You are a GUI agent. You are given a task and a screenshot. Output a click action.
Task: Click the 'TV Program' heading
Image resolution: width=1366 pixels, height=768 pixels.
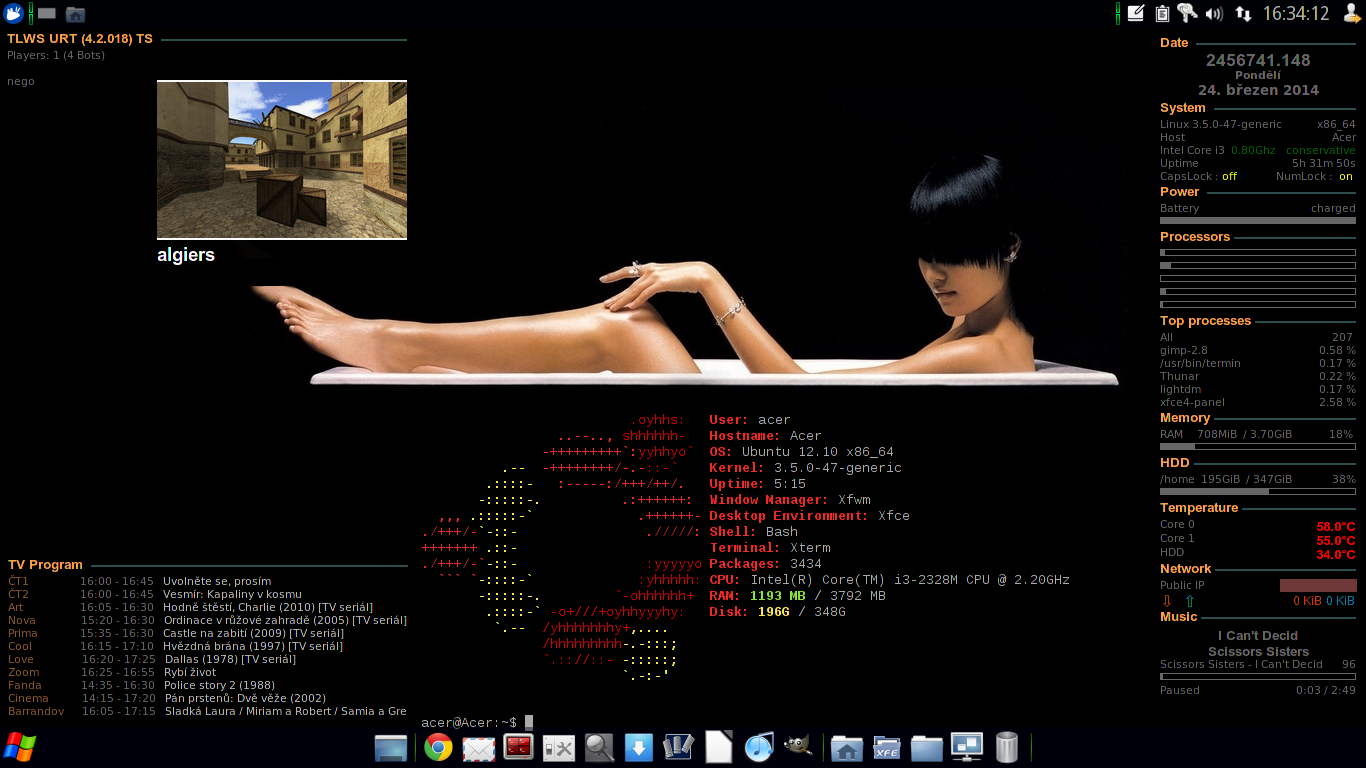coord(45,565)
